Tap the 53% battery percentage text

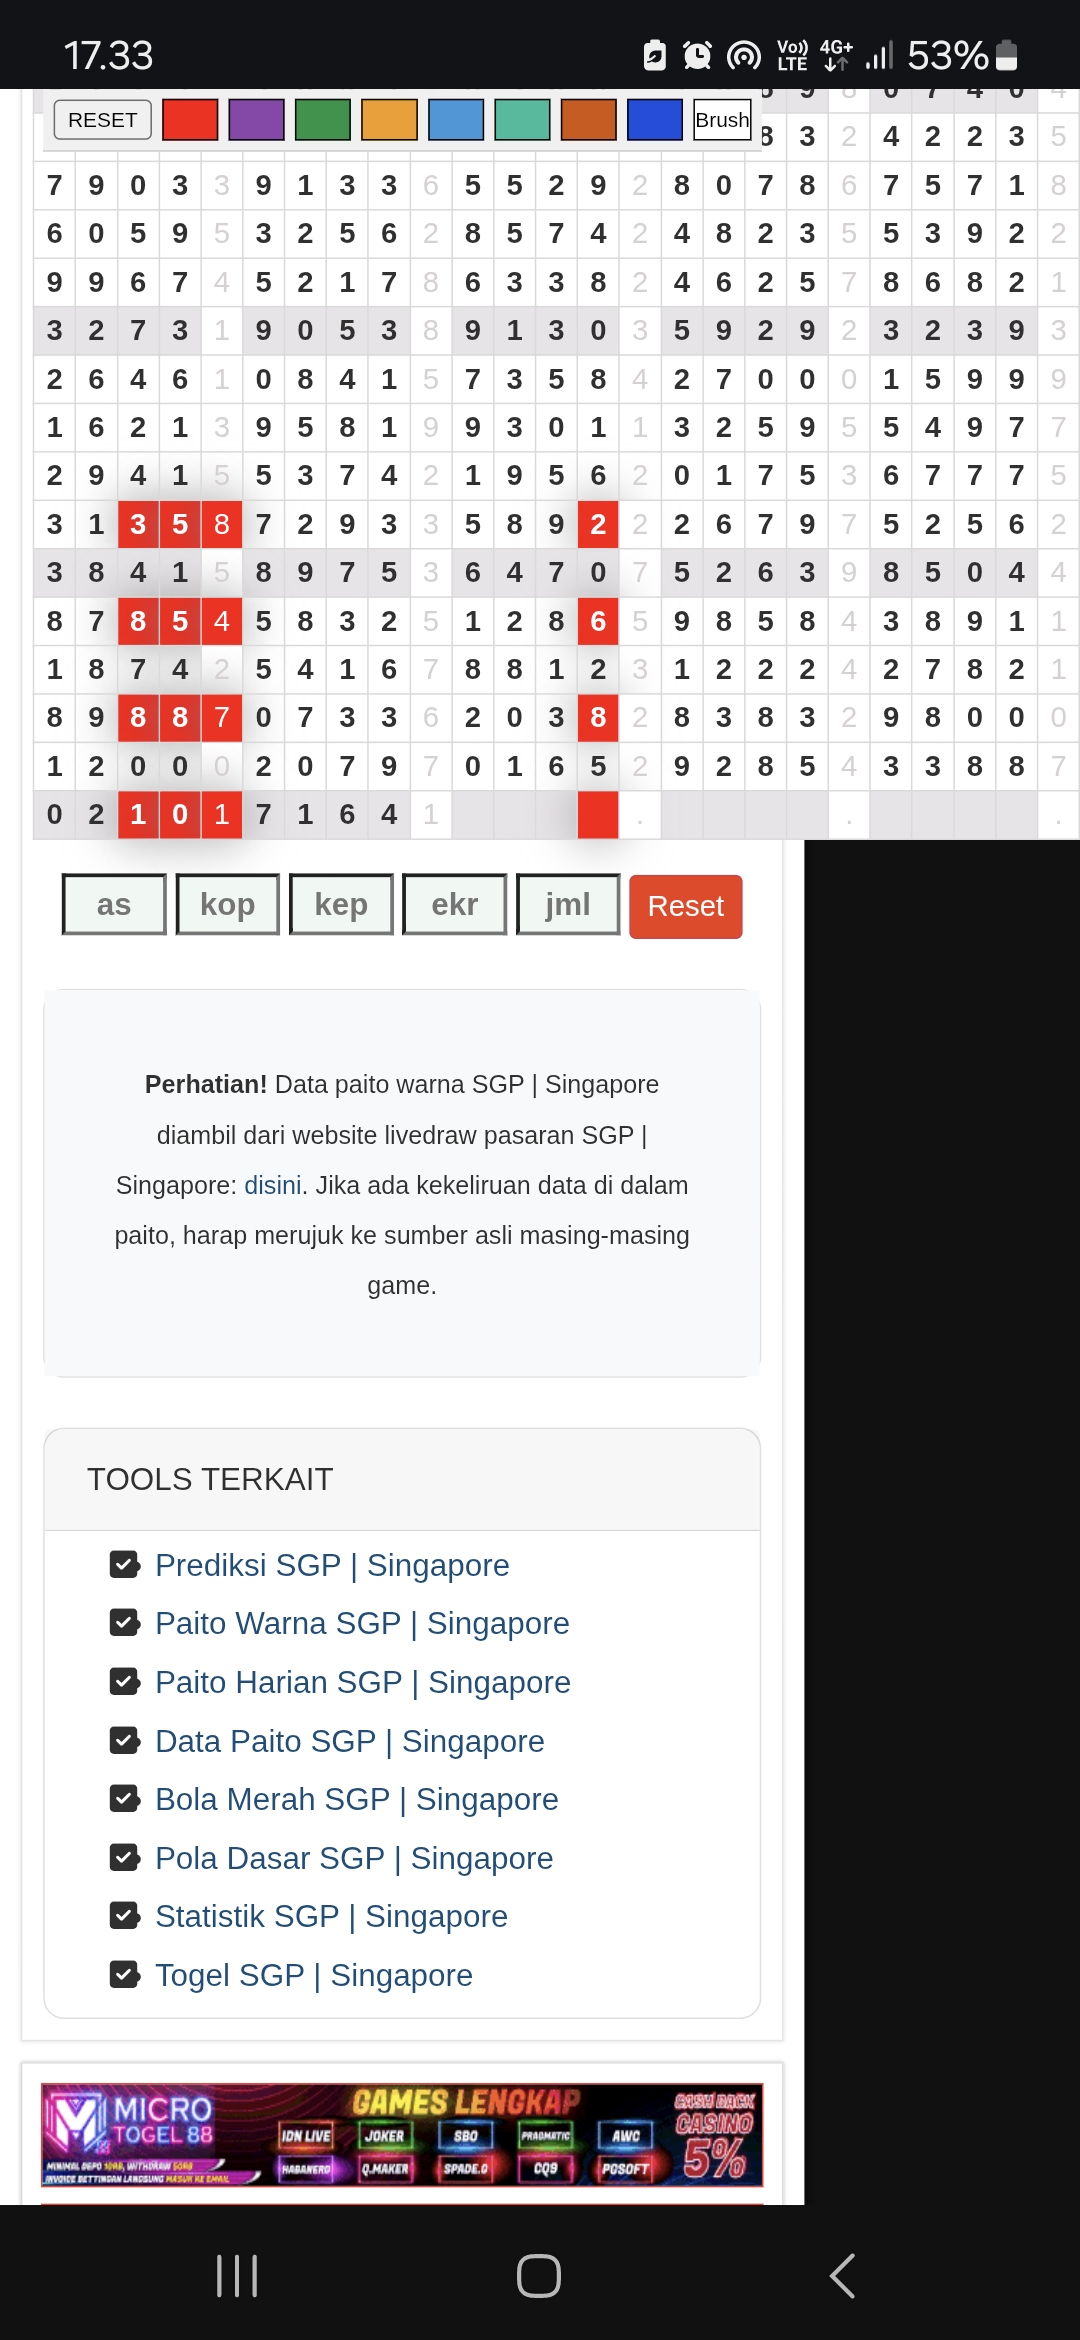(x=948, y=56)
